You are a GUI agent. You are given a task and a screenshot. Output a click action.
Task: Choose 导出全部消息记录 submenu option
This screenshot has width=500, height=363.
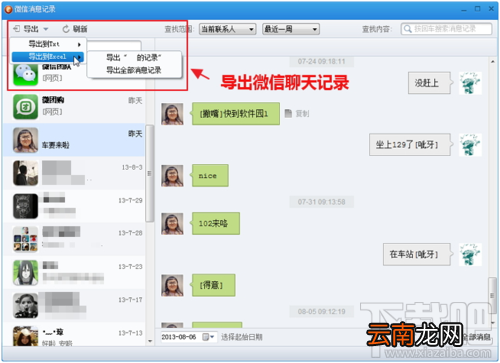133,70
